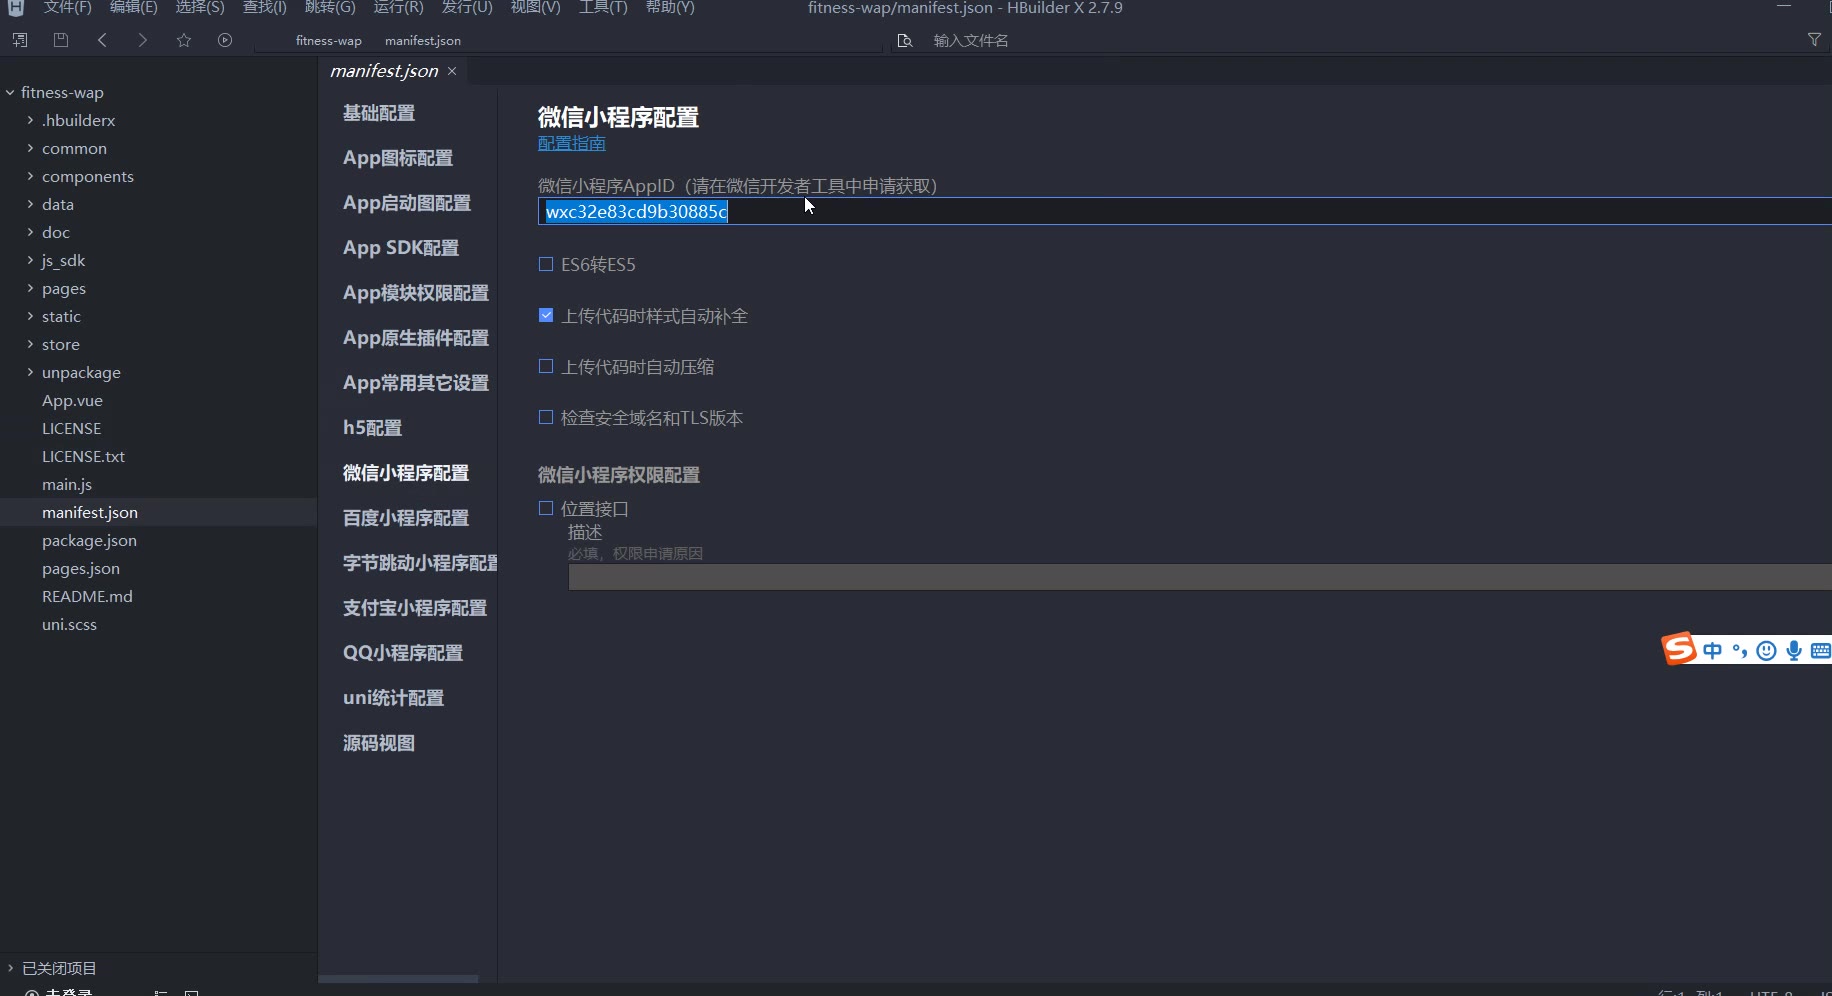This screenshot has height=996, width=1832.
Task: Expand the pages folder
Action: click(30, 288)
